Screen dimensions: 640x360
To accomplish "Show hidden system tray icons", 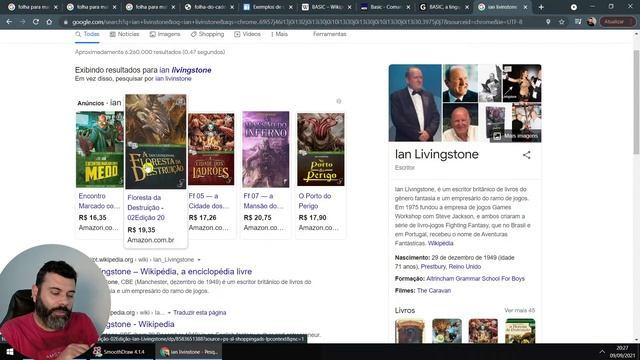I will pyautogui.click(x=602, y=352).
